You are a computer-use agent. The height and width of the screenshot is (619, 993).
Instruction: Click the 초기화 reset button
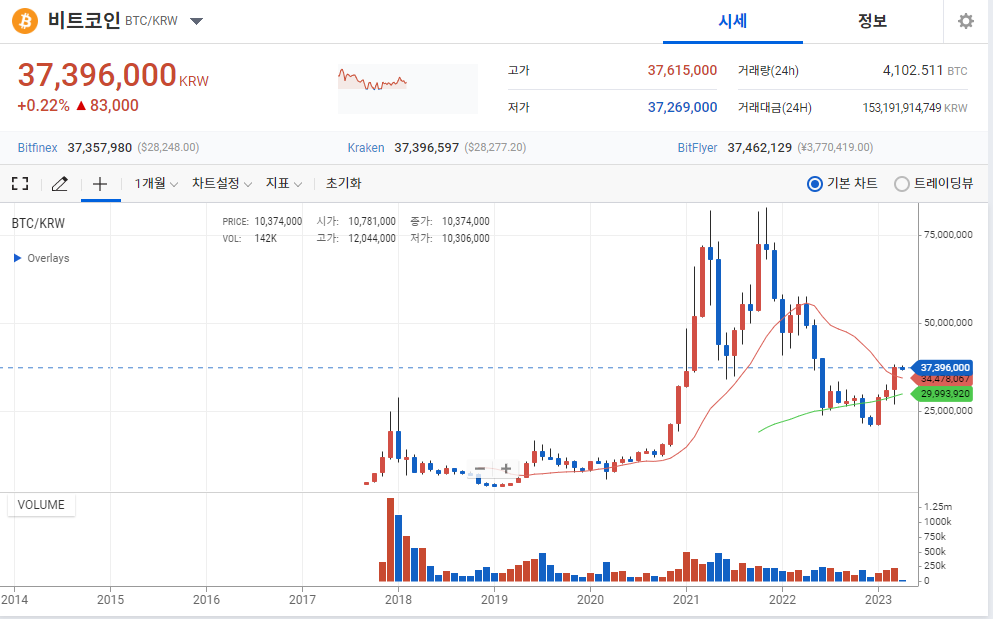(x=343, y=184)
